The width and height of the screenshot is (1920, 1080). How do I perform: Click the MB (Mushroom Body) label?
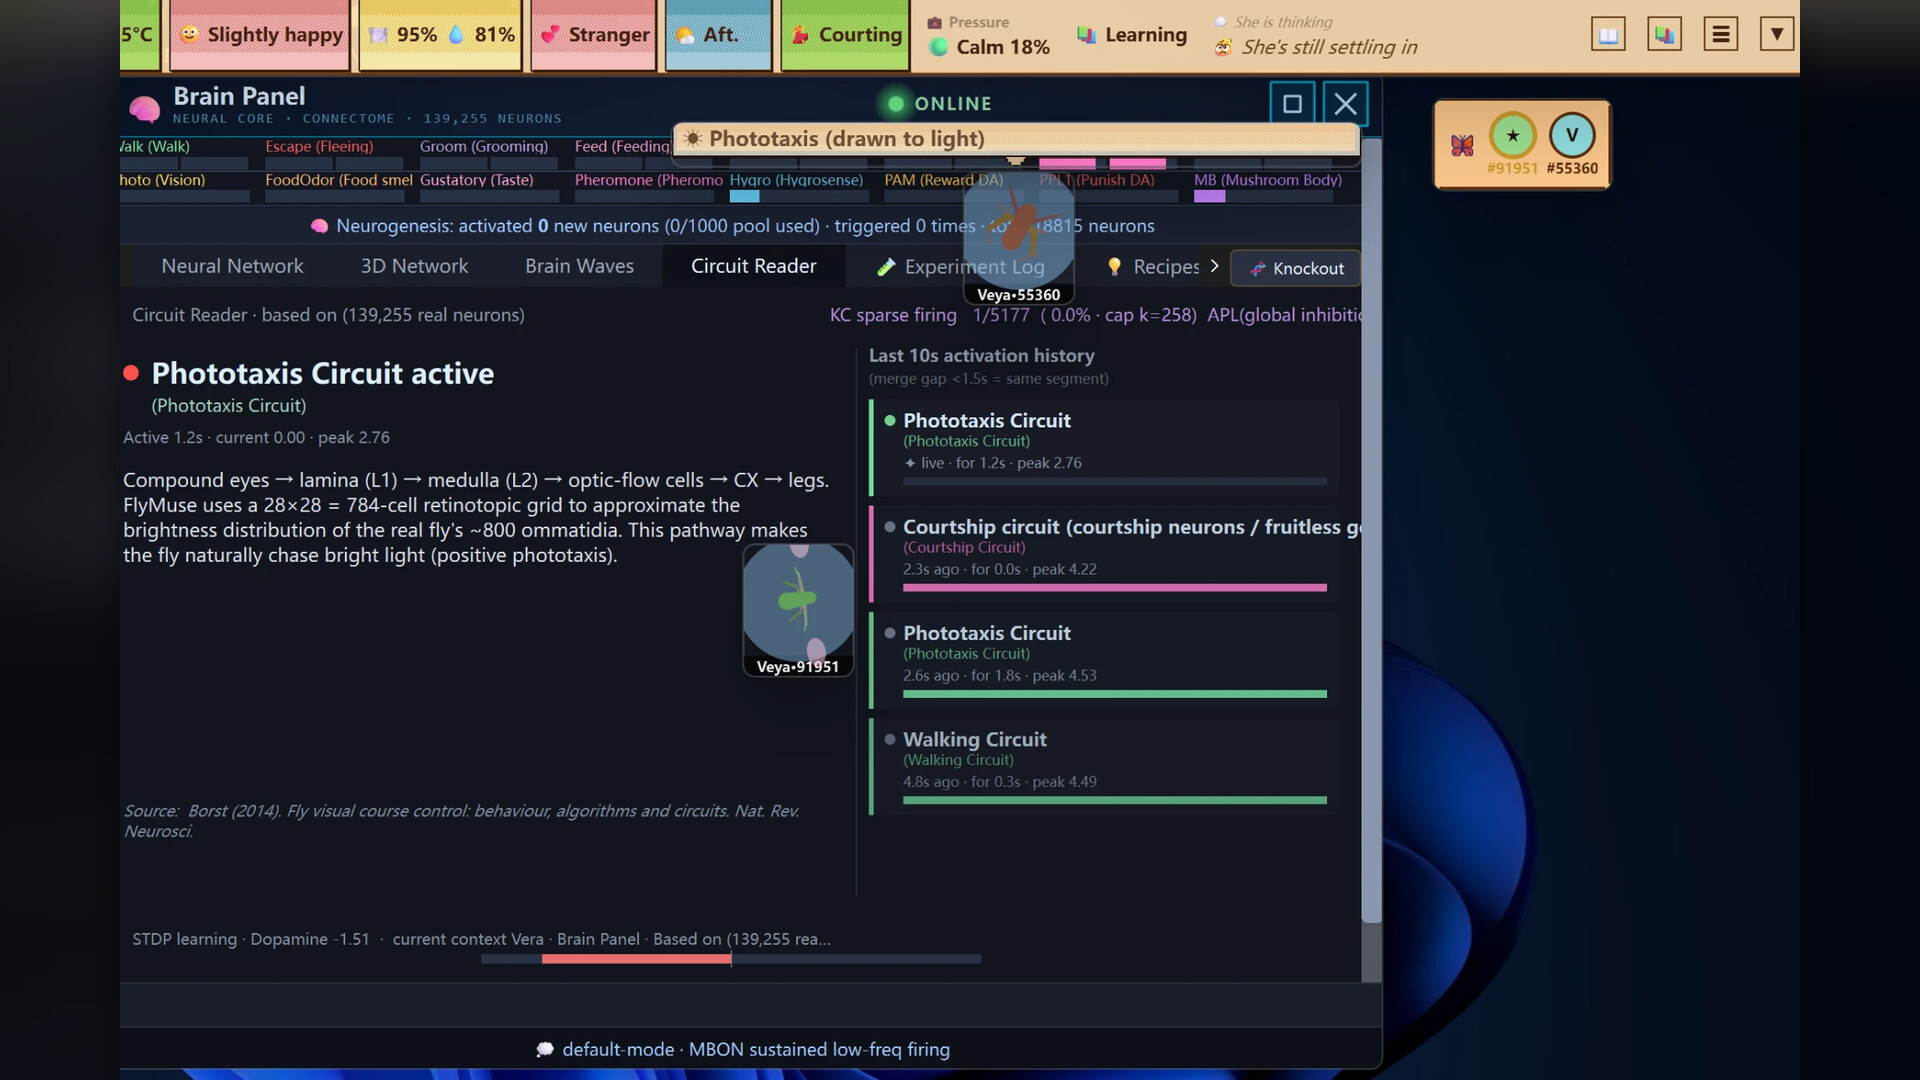1268,180
